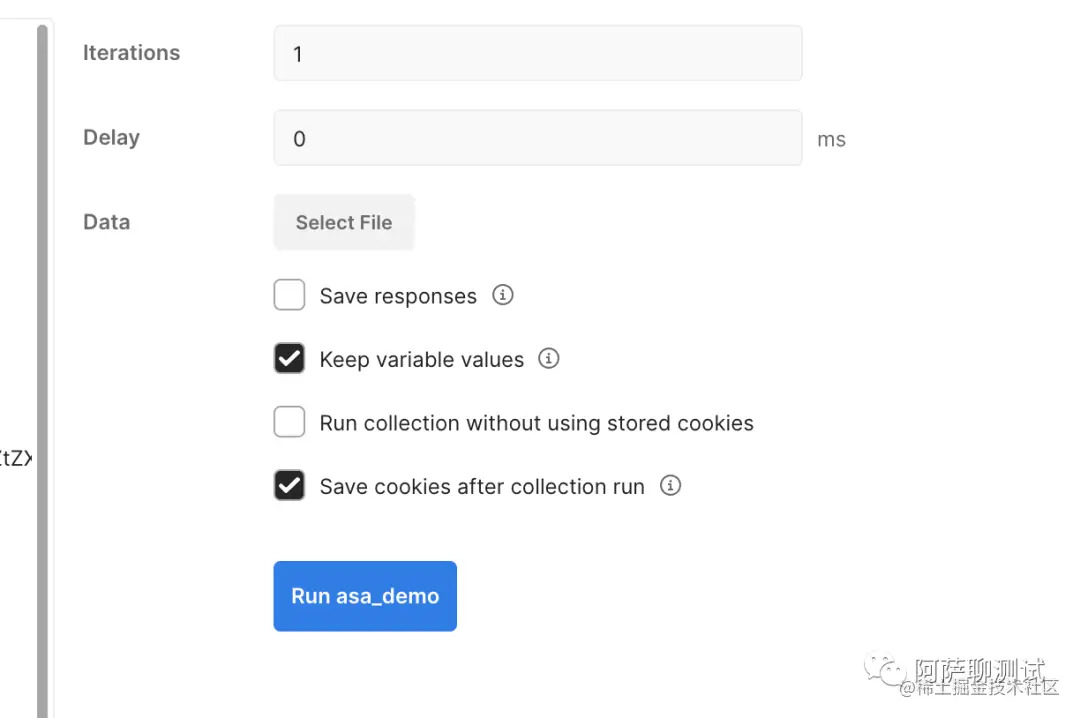Click the Data row label
Viewport: 1080px width, 718px height.
(106, 222)
